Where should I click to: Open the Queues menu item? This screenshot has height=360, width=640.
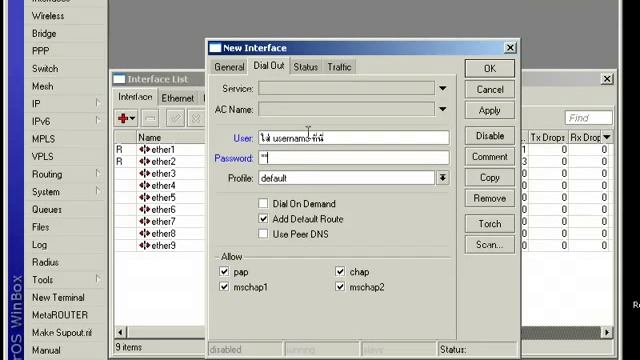click(x=47, y=209)
